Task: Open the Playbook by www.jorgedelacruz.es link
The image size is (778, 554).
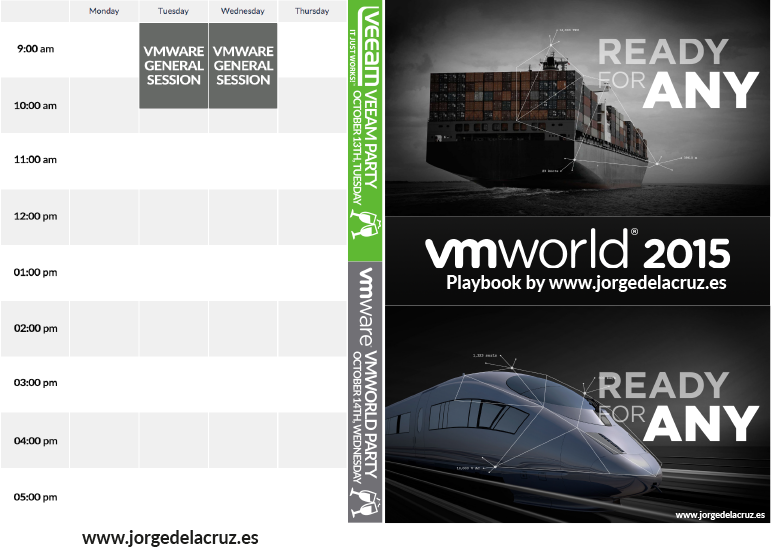Action: click(586, 283)
